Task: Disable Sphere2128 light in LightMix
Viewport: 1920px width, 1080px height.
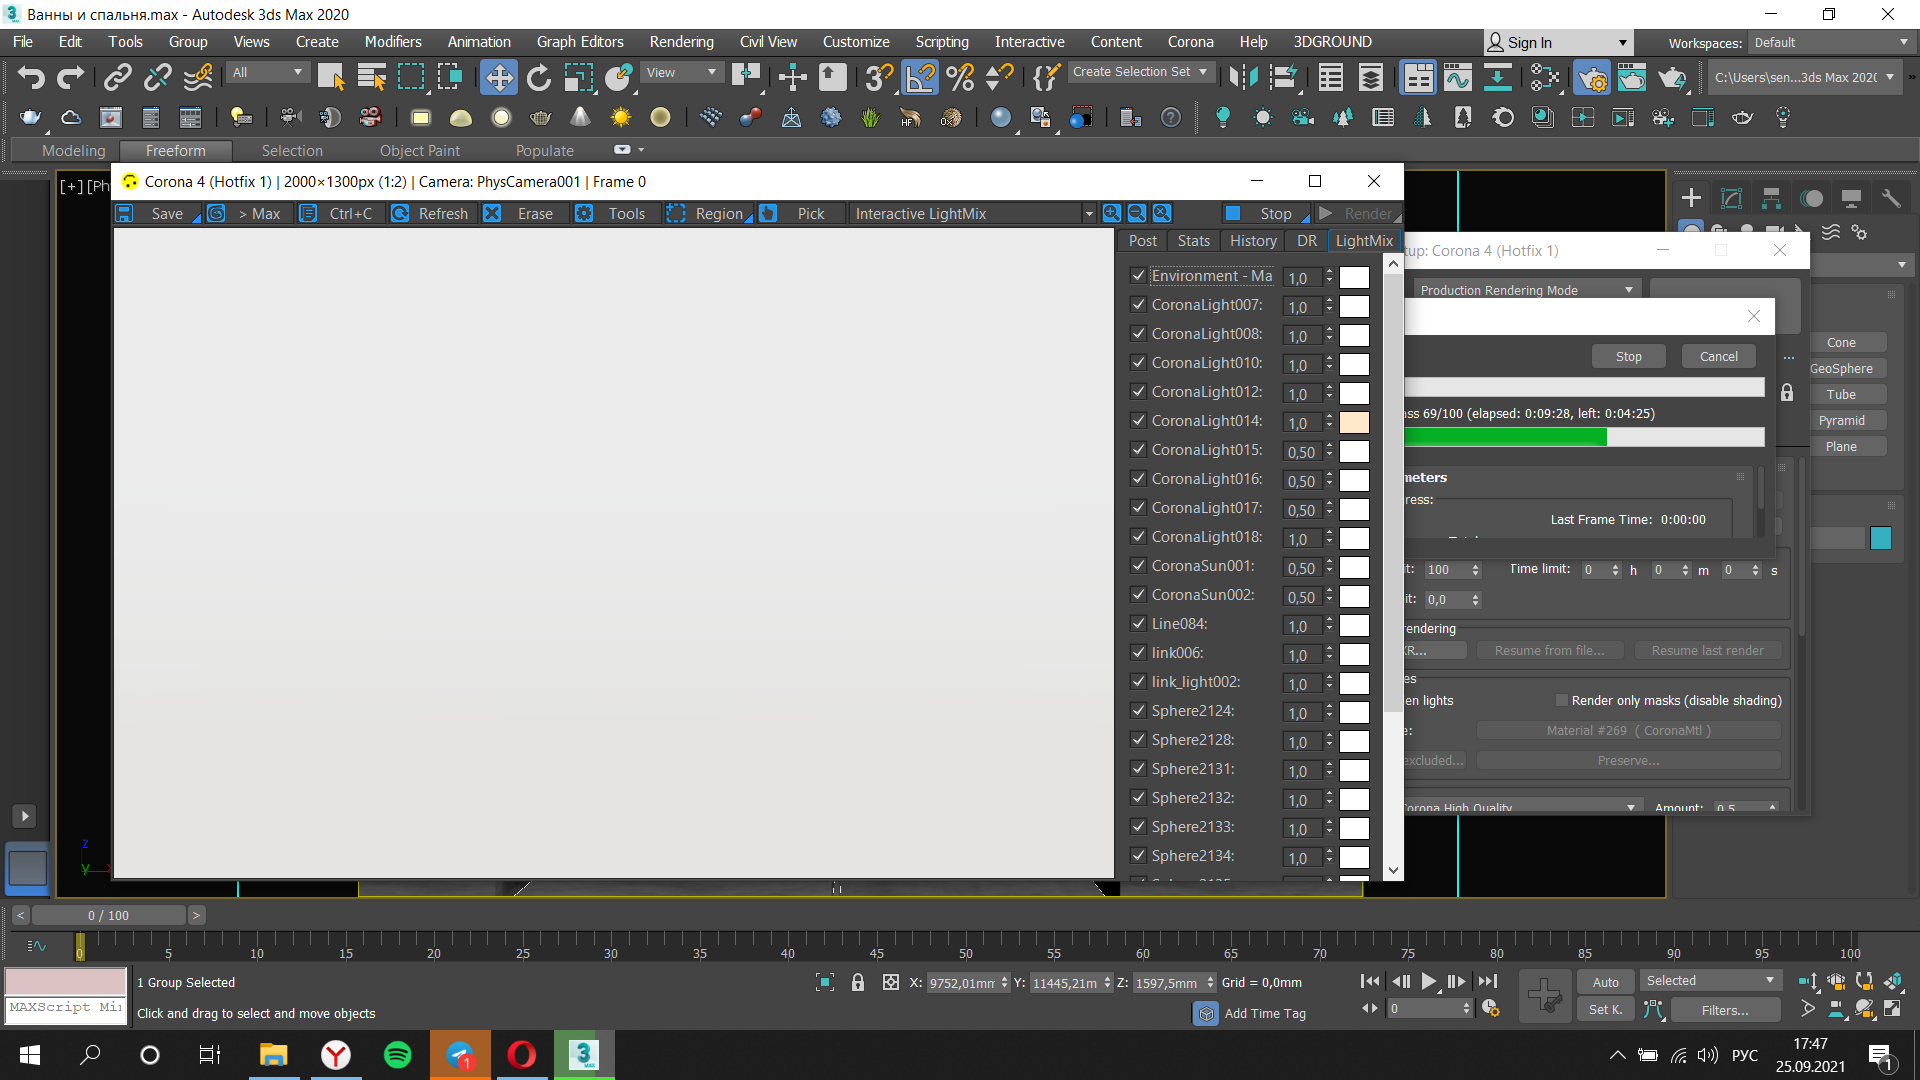Action: click(1138, 738)
